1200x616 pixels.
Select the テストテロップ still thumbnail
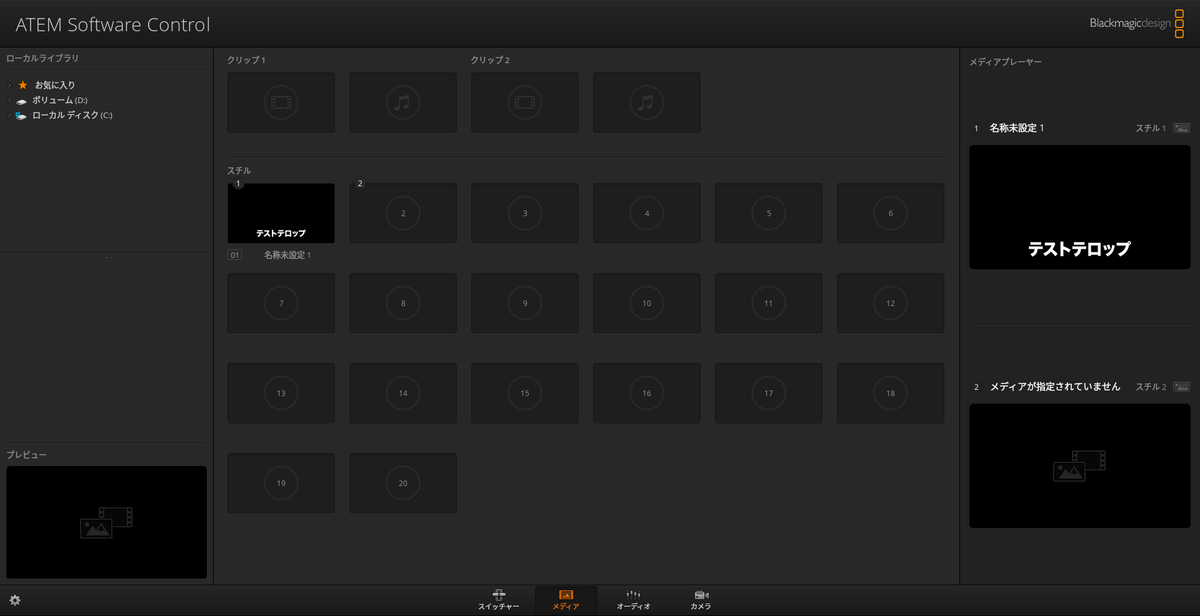281,213
